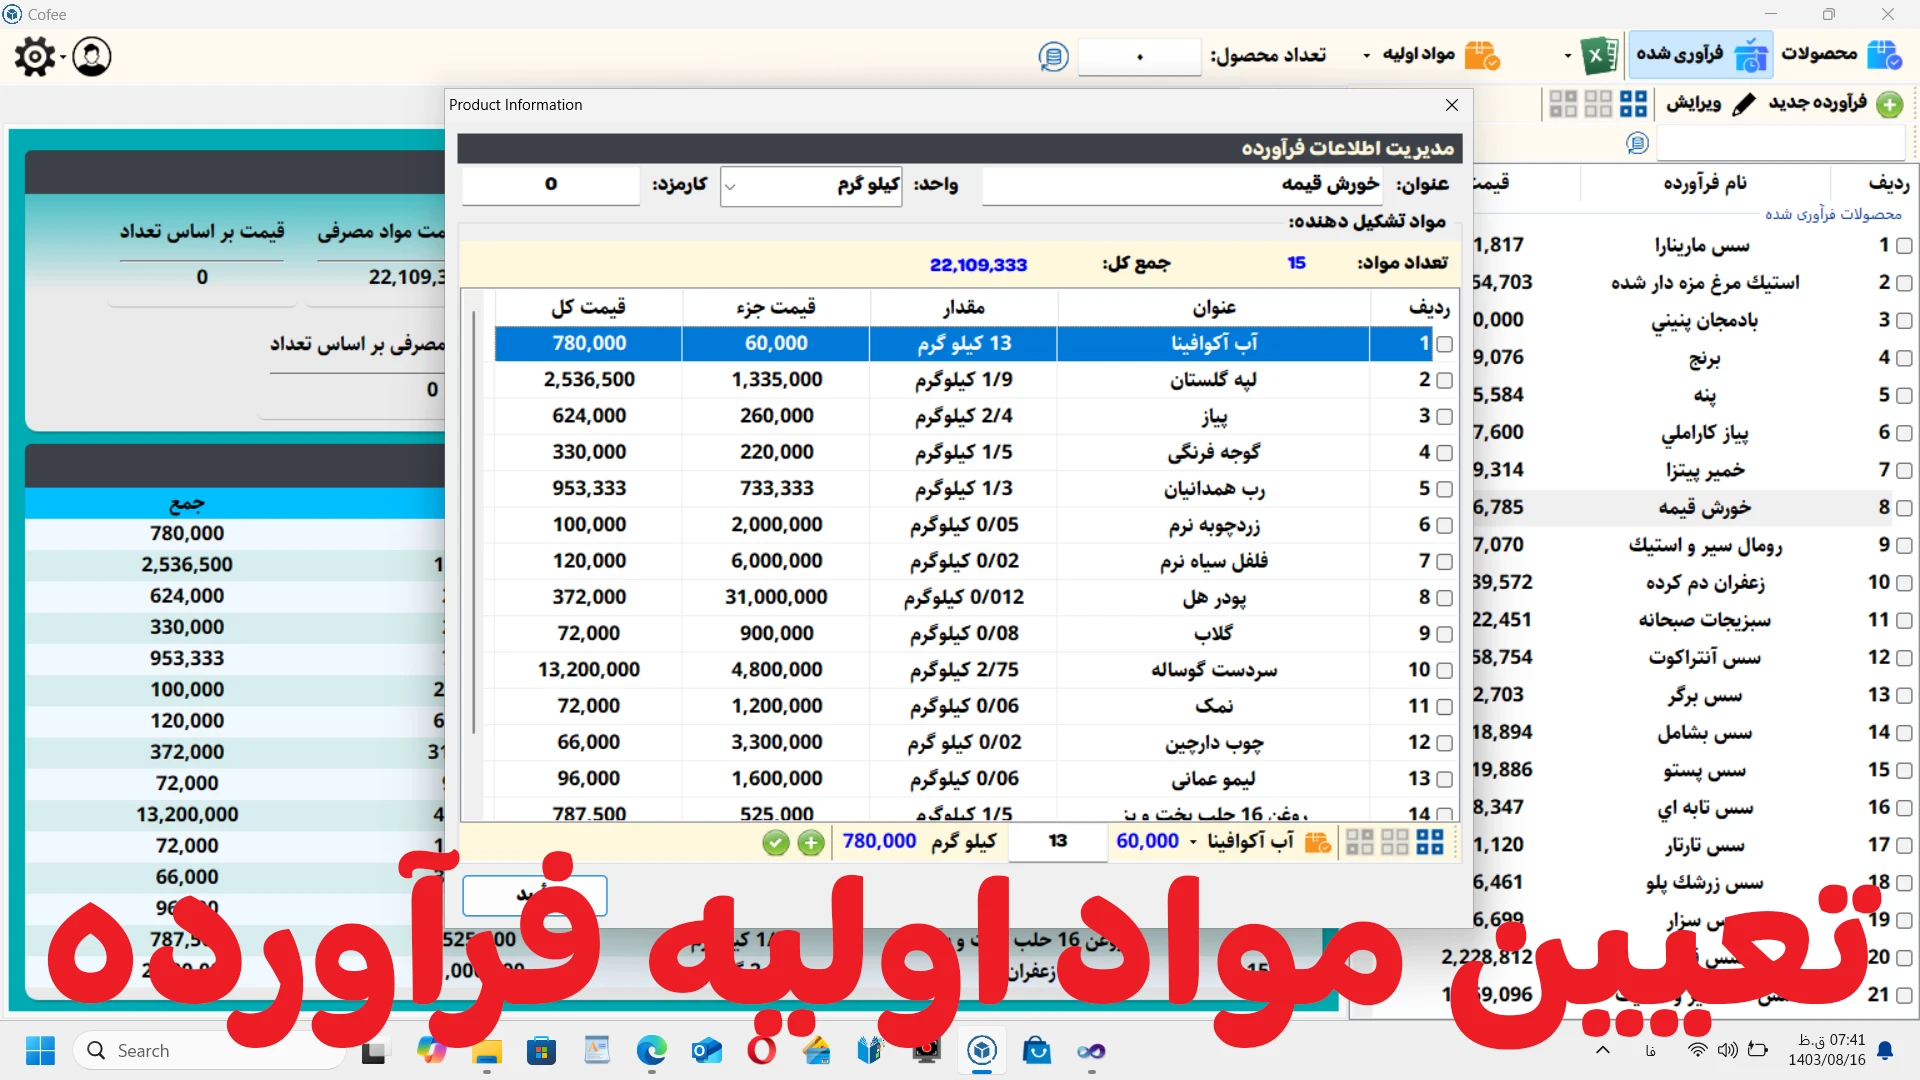Click the نام فرآورده column header in product list
The width and height of the screenshot is (1920, 1080).
point(1705,183)
